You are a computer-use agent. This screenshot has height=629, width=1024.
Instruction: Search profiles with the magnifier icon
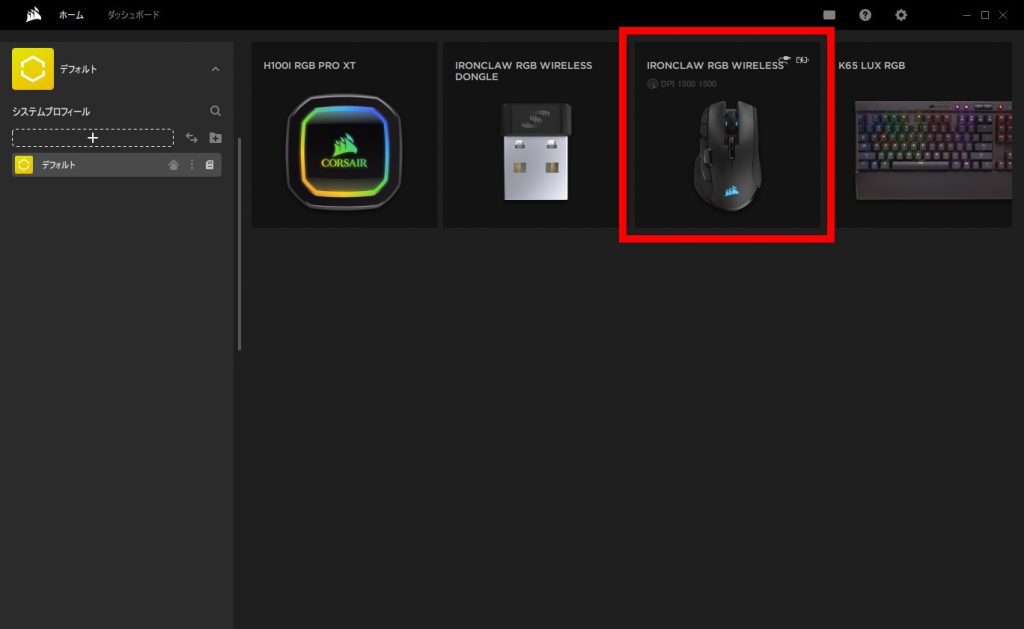[216, 111]
